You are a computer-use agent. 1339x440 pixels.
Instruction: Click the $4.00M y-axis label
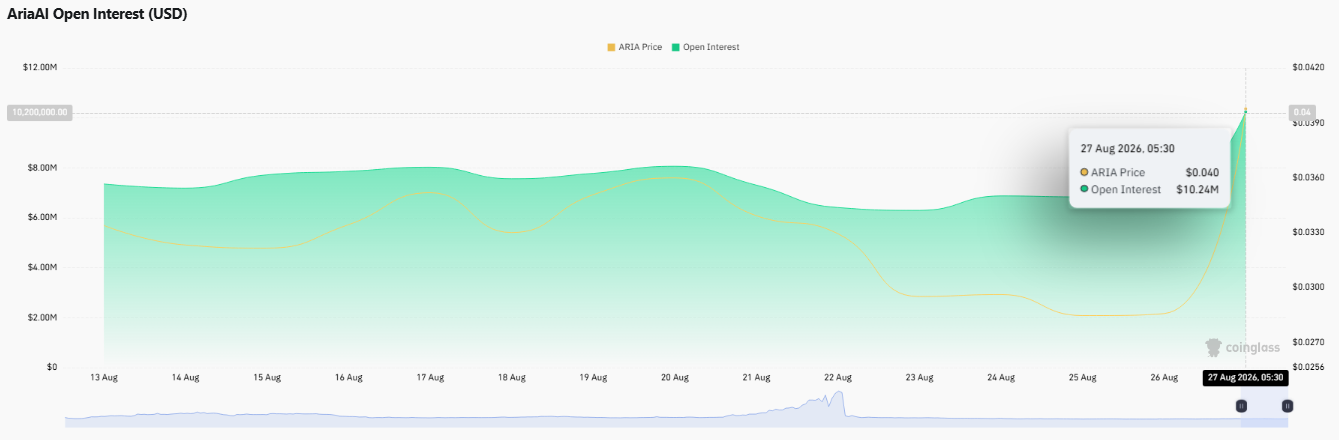point(41,267)
